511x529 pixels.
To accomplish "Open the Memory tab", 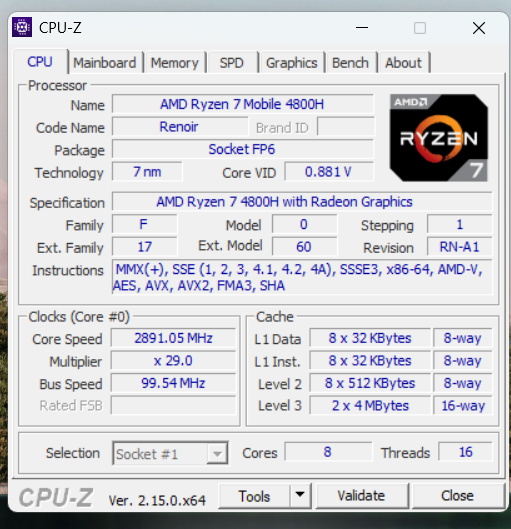I will click(174, 63).
